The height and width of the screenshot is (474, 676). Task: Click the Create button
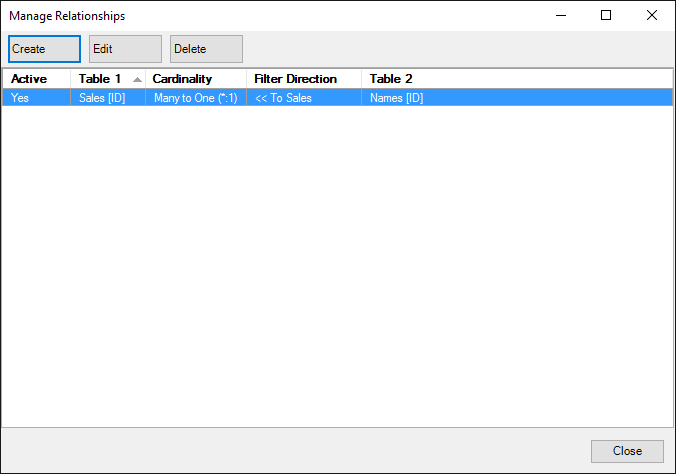coord(44,49)
